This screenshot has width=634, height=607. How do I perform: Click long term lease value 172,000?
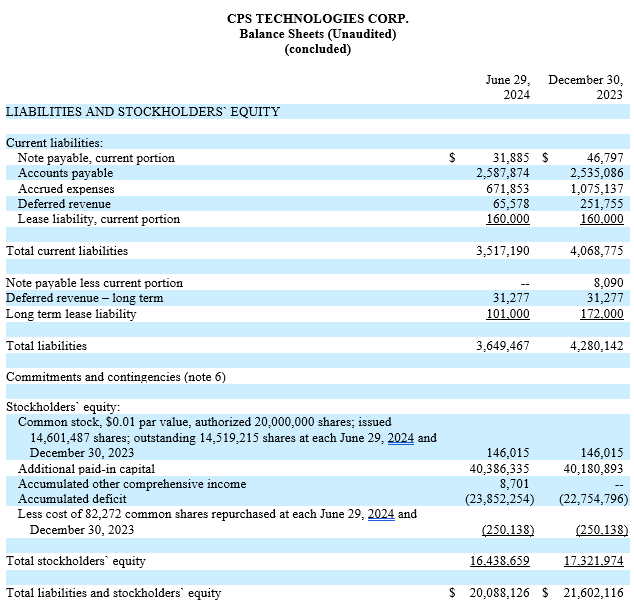pyautogui.click(x=602, y=314)
